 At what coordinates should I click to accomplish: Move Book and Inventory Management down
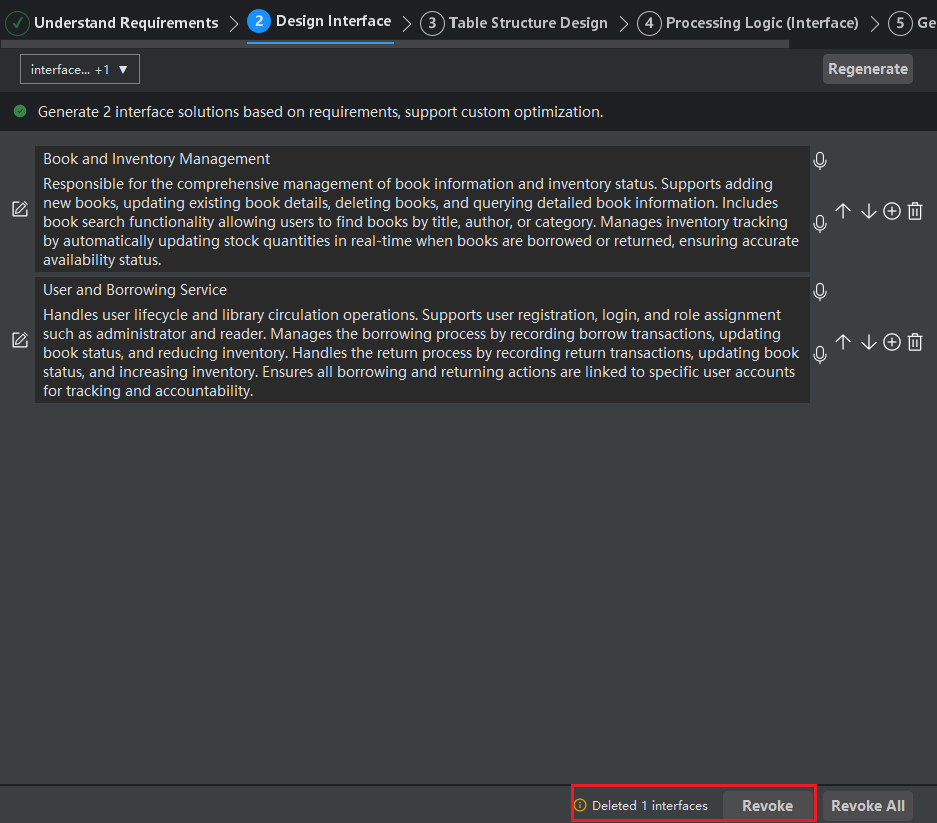tap(868, 211)
